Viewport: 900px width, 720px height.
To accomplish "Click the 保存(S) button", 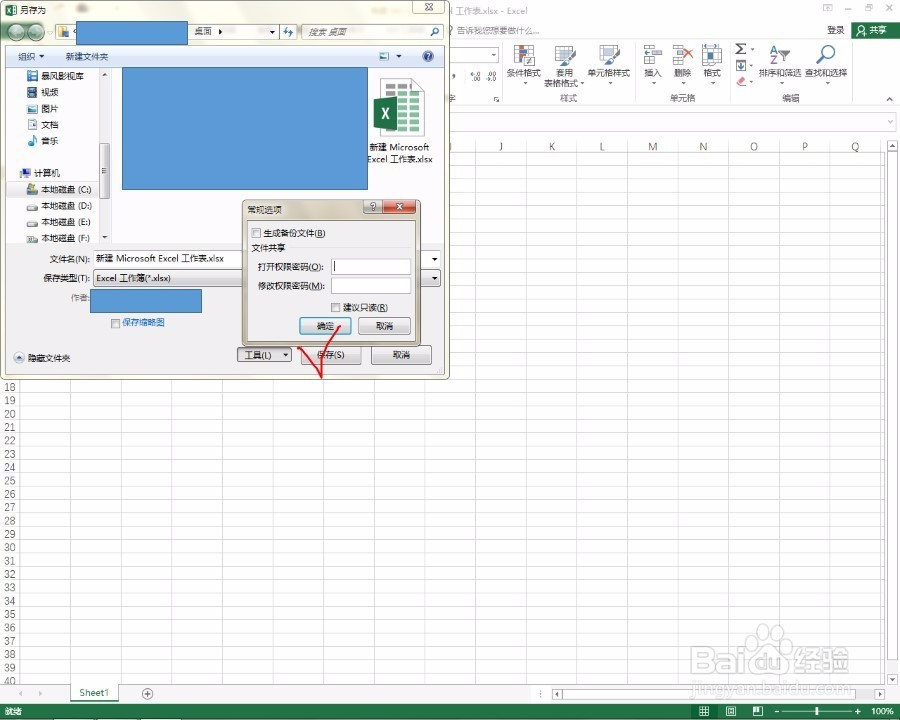I will click(331, 355).
